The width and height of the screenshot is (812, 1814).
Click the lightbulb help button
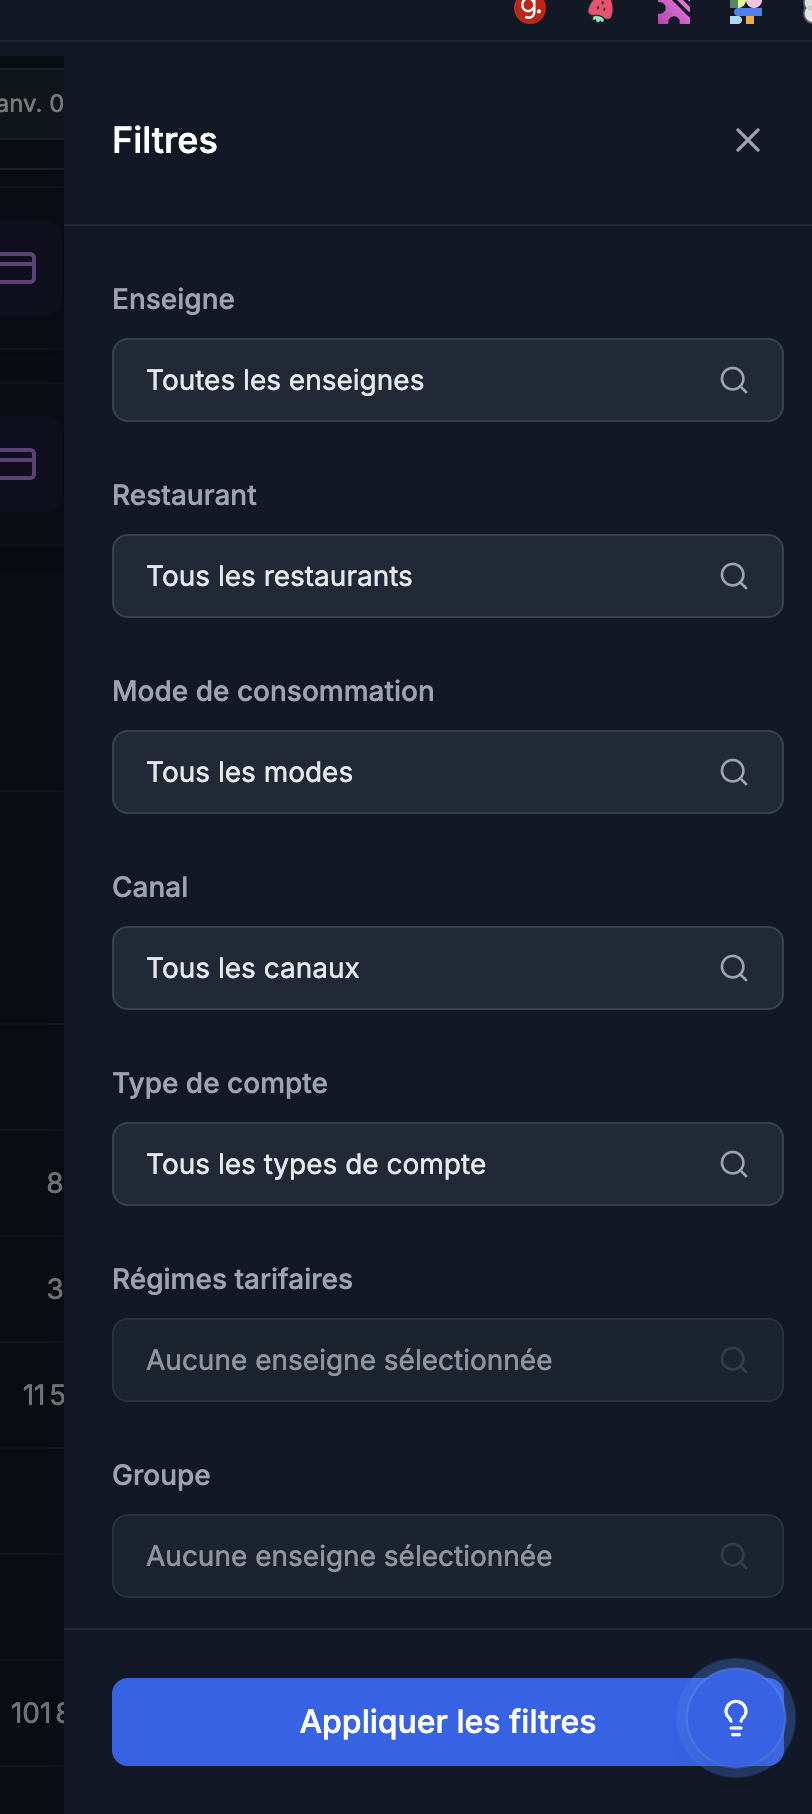(736, 1718)
